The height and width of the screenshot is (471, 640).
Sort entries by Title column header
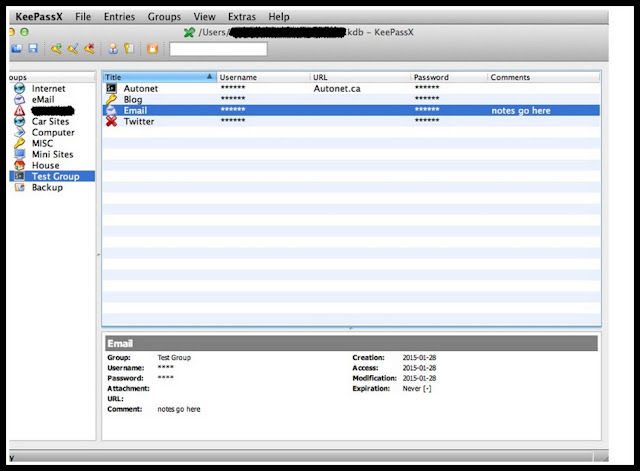[x=159, y=77]
